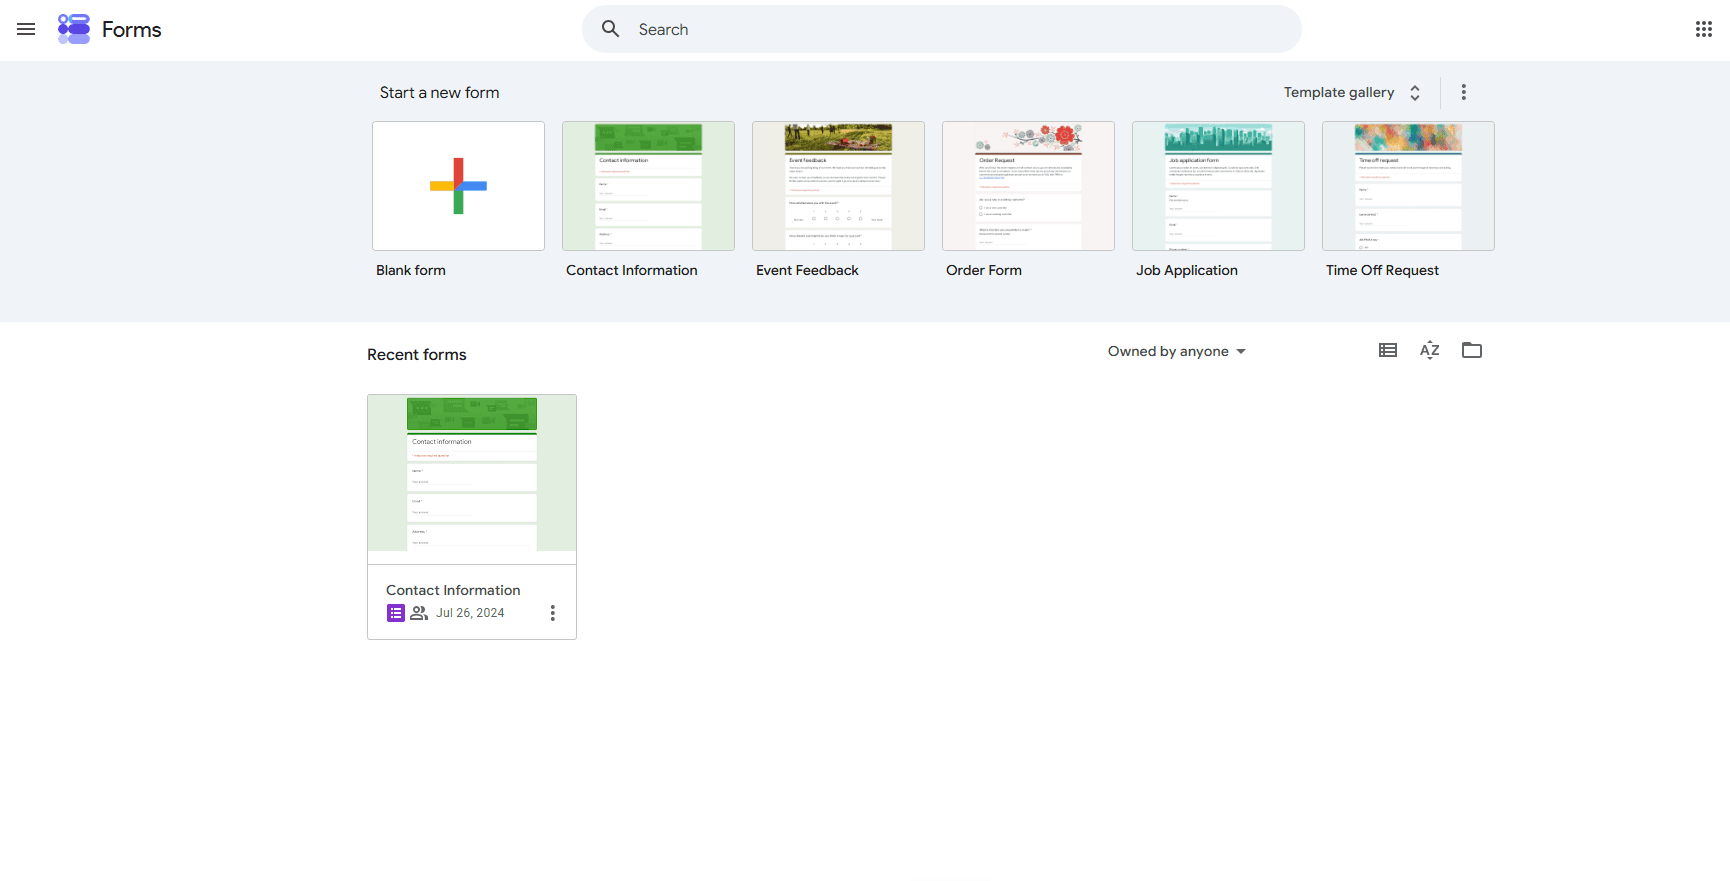Open the AZ sort options

tap(1430, 350)
